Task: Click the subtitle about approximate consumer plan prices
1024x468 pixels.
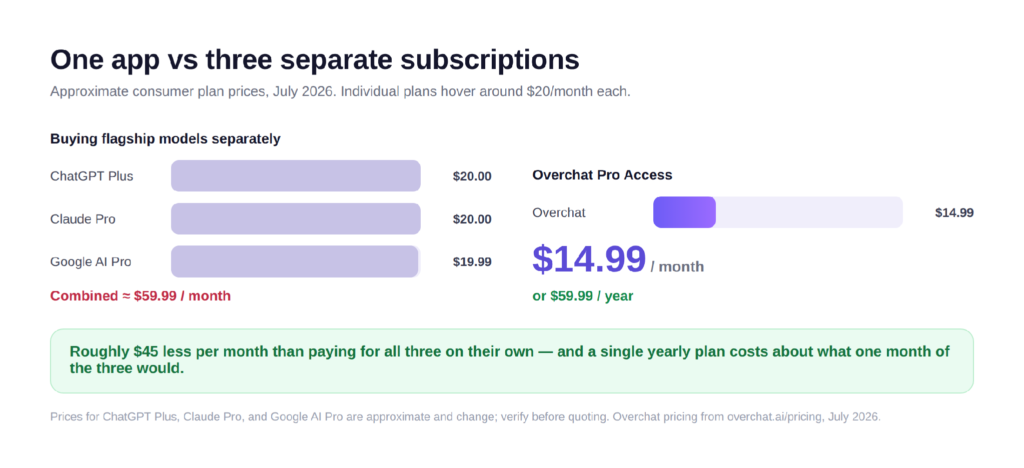Action: coord(340,92)
